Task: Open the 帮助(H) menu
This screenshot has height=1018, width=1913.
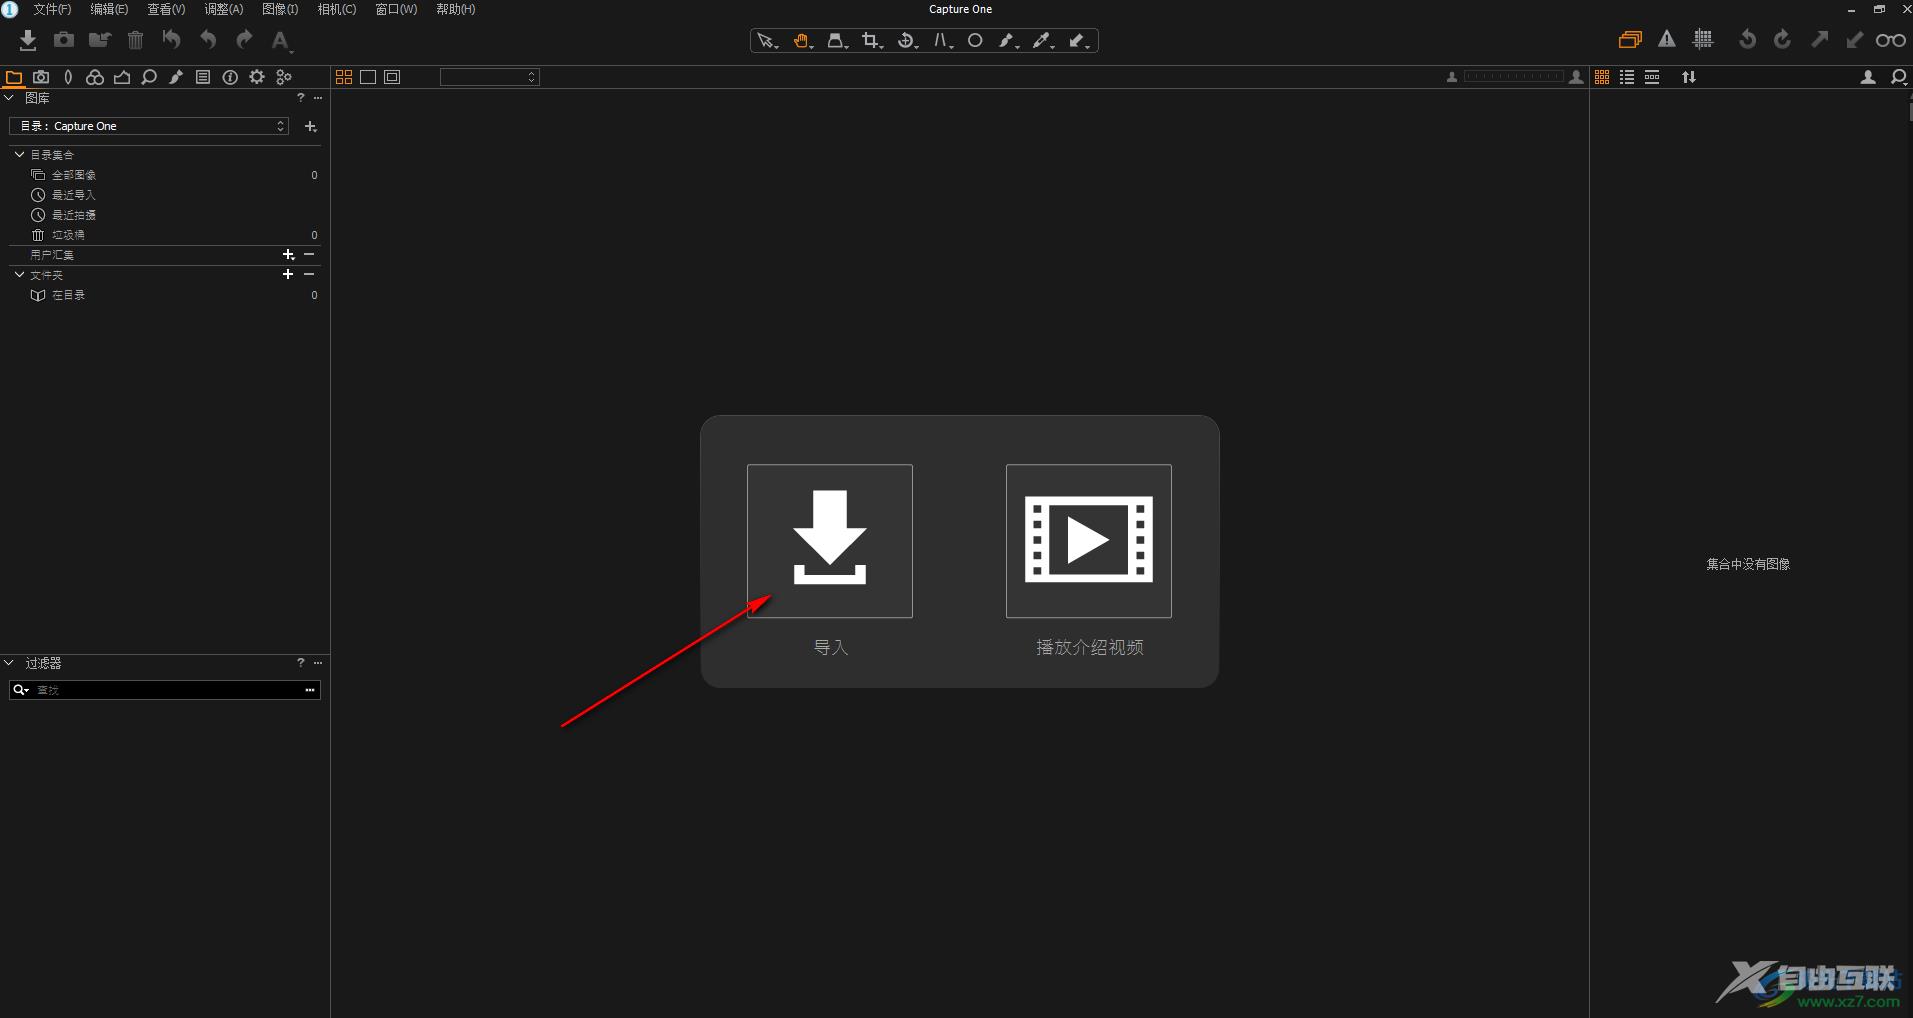Action: point(455,9)
